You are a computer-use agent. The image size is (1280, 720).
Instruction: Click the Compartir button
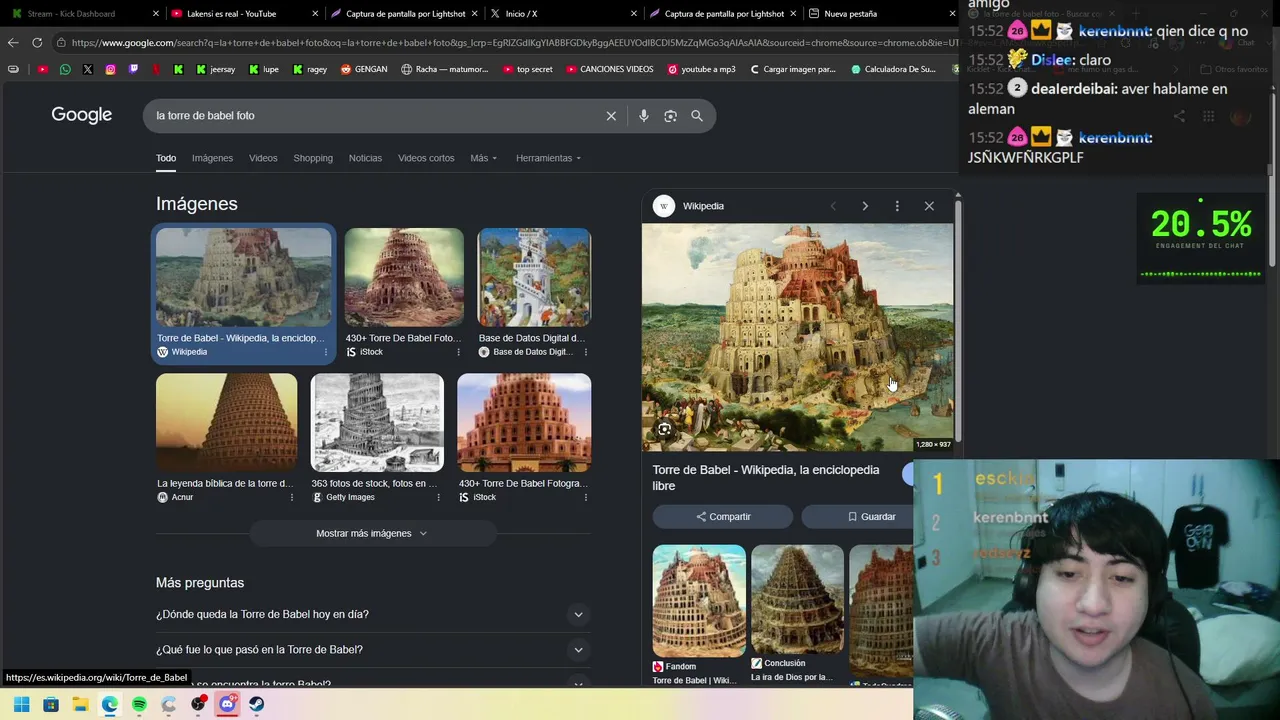click(x=723, y=517)
